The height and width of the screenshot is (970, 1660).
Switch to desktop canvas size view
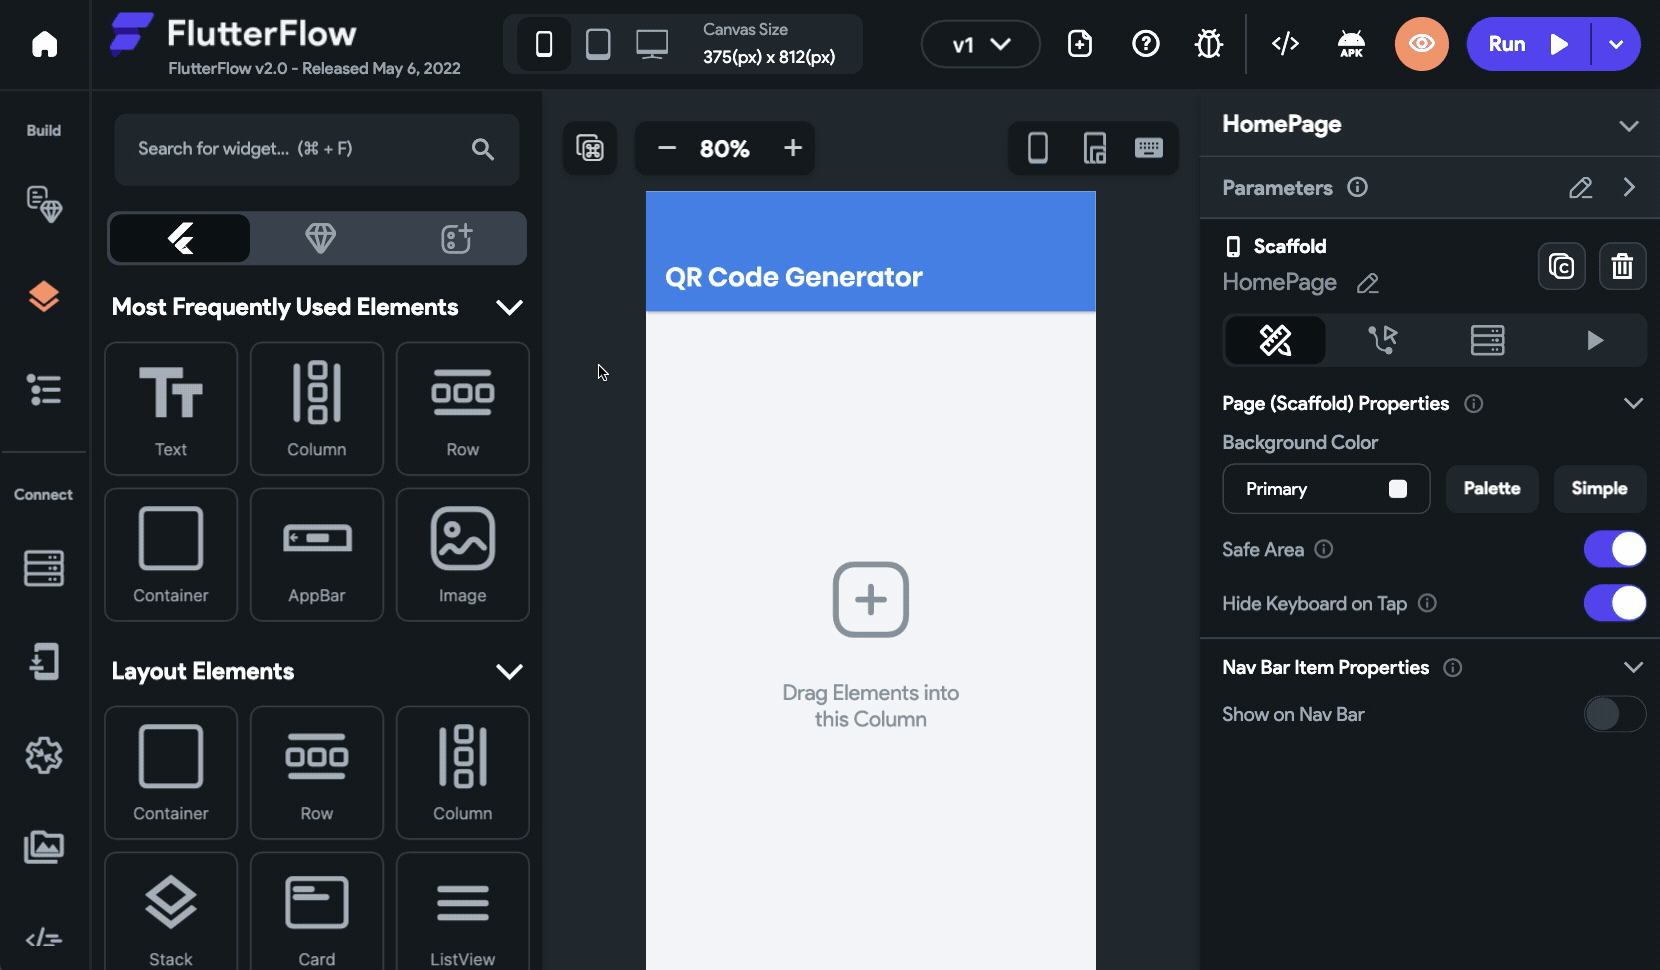[652, 43]
